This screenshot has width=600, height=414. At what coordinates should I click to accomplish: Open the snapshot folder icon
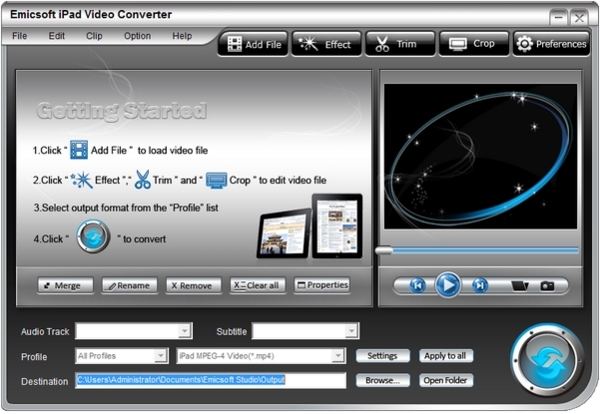(x=520, y=285)
